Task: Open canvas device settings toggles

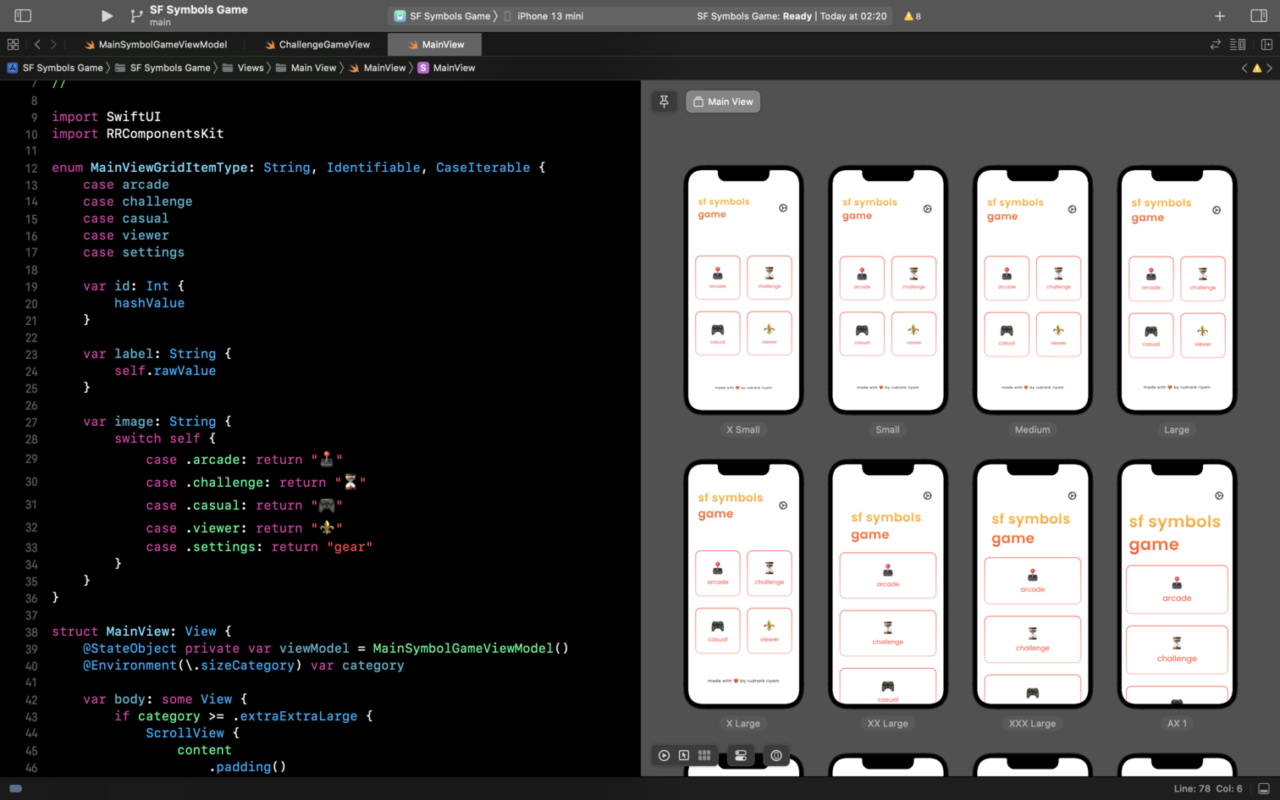Action: 741,756
